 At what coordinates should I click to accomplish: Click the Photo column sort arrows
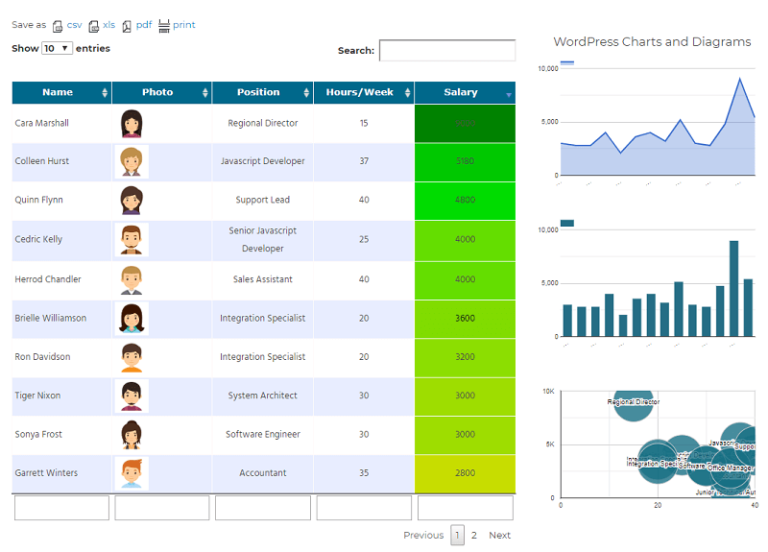coord(205,93)
